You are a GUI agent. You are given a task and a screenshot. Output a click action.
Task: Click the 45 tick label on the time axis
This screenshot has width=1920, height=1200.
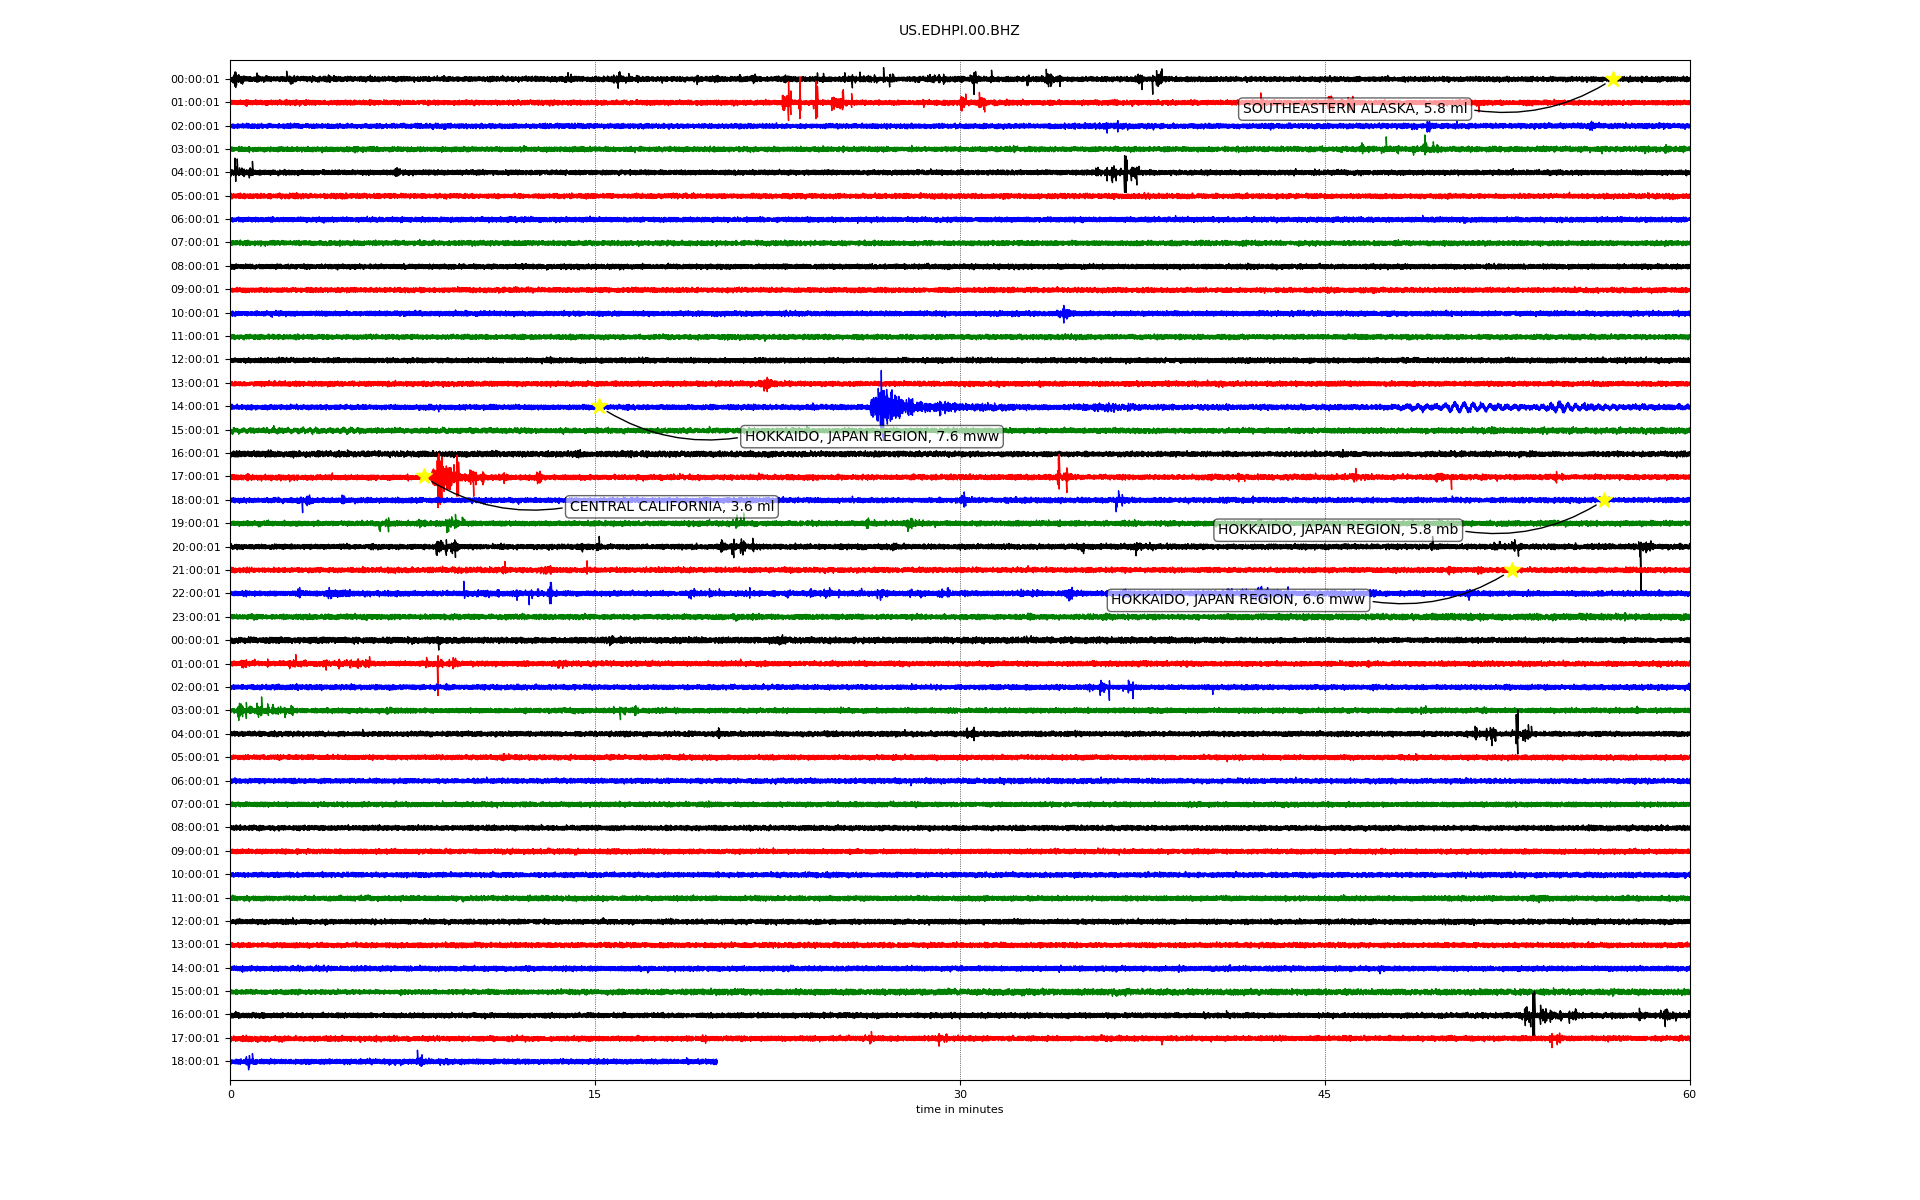pyautogui.click(x=1325, y=1094)
